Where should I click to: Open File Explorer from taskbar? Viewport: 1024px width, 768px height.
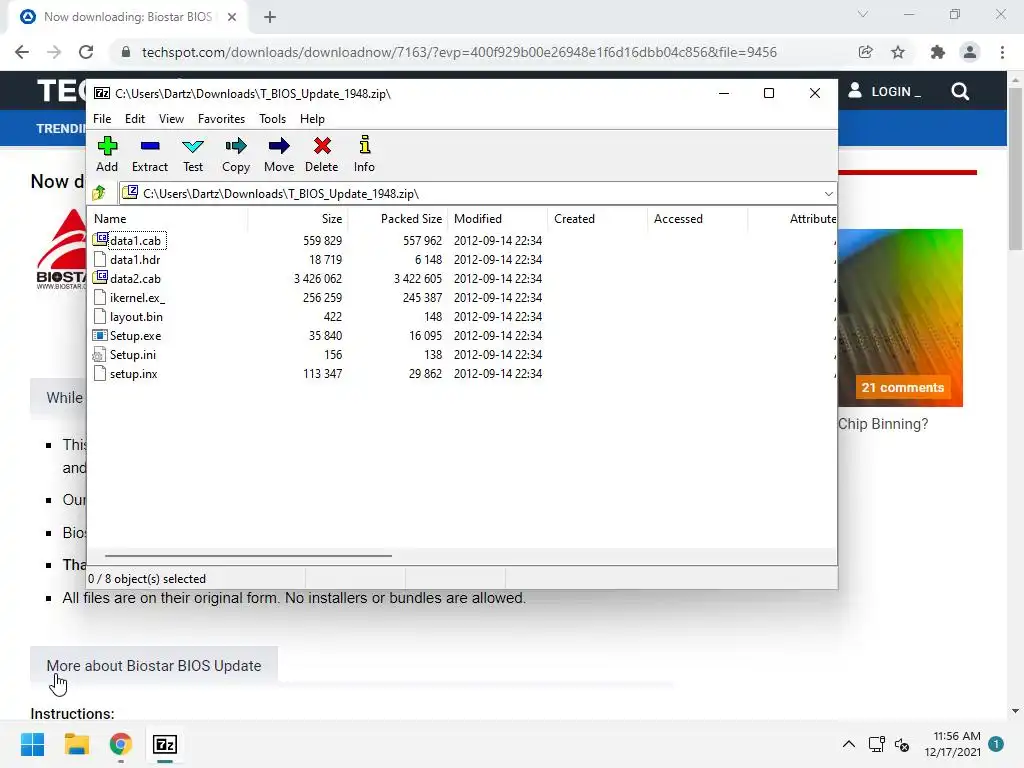tap(77, 744)
